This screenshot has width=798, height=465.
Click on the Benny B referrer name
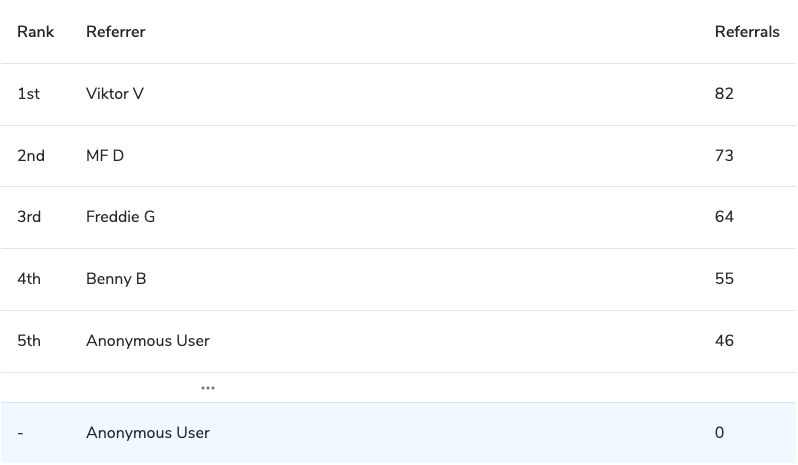pos(116,279)
